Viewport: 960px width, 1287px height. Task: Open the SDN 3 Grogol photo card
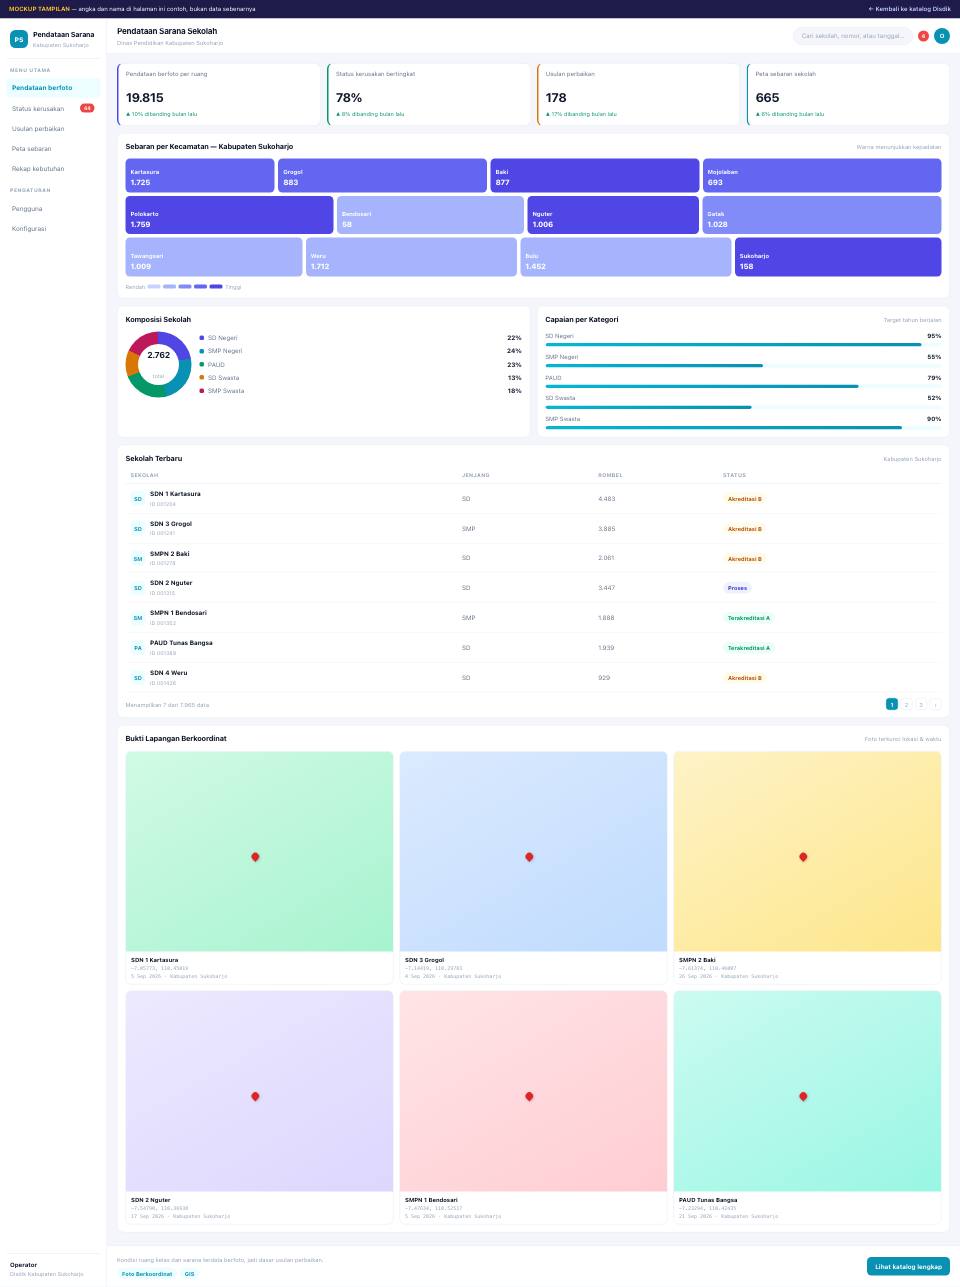pyautogui.click(x=533, y=868)
